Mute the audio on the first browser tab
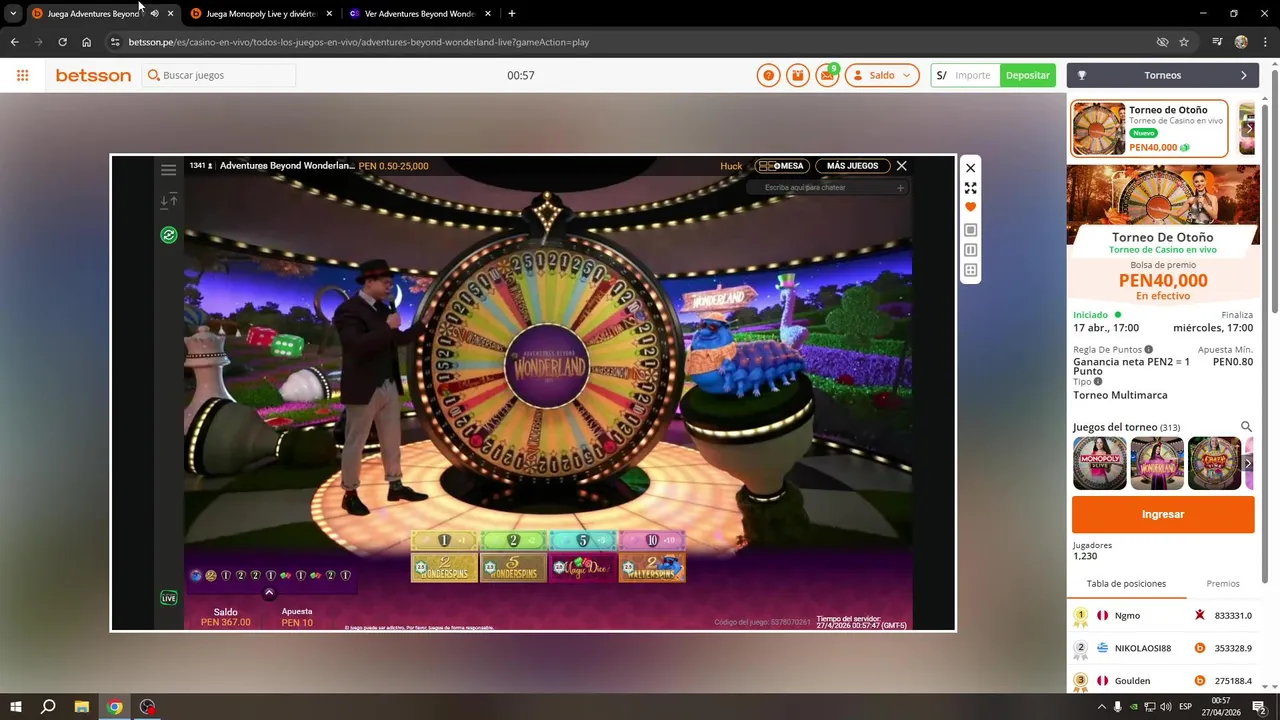The height and width of the screenshot is (720, 1280). click(x=154, y=14)
